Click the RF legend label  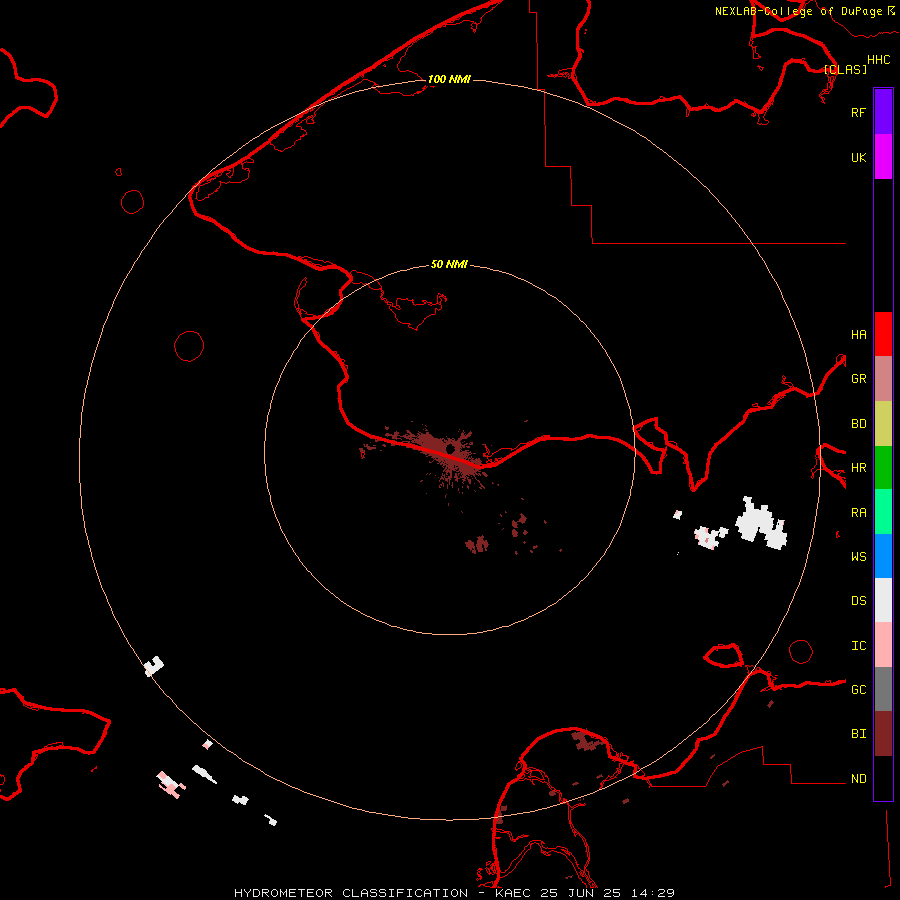click(x=858, y=112)
